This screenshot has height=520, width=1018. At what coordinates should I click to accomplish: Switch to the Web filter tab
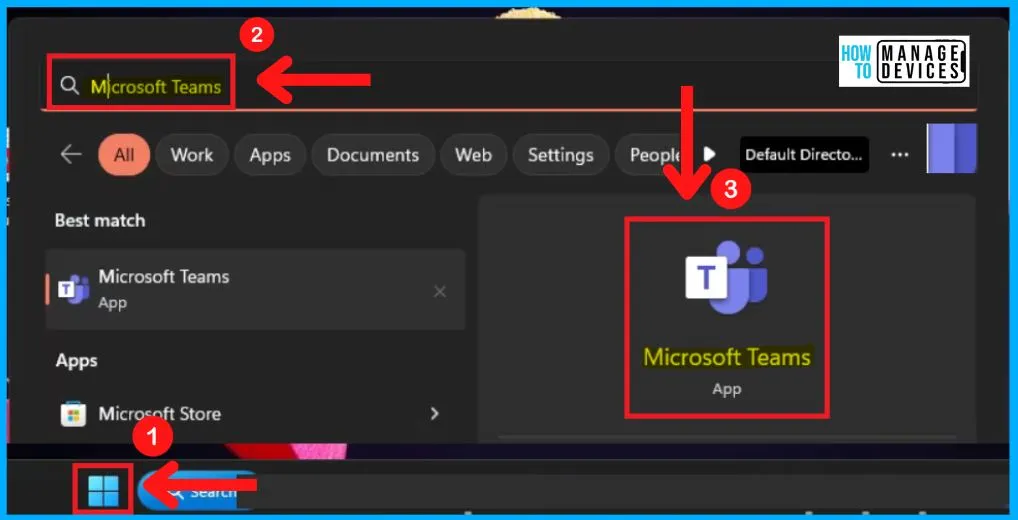pyautogui.click(x=473, y=155)
